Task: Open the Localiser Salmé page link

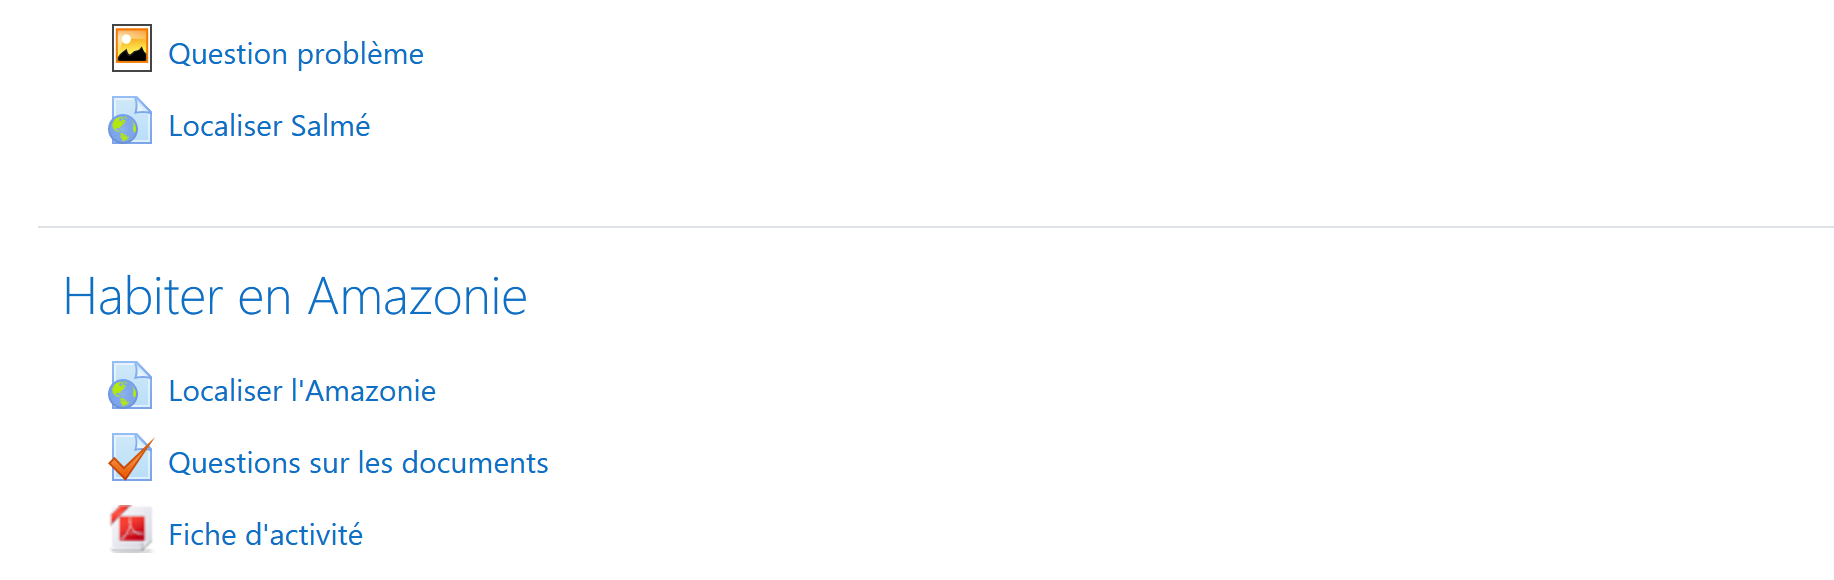Action: click(x=269, y=126)
